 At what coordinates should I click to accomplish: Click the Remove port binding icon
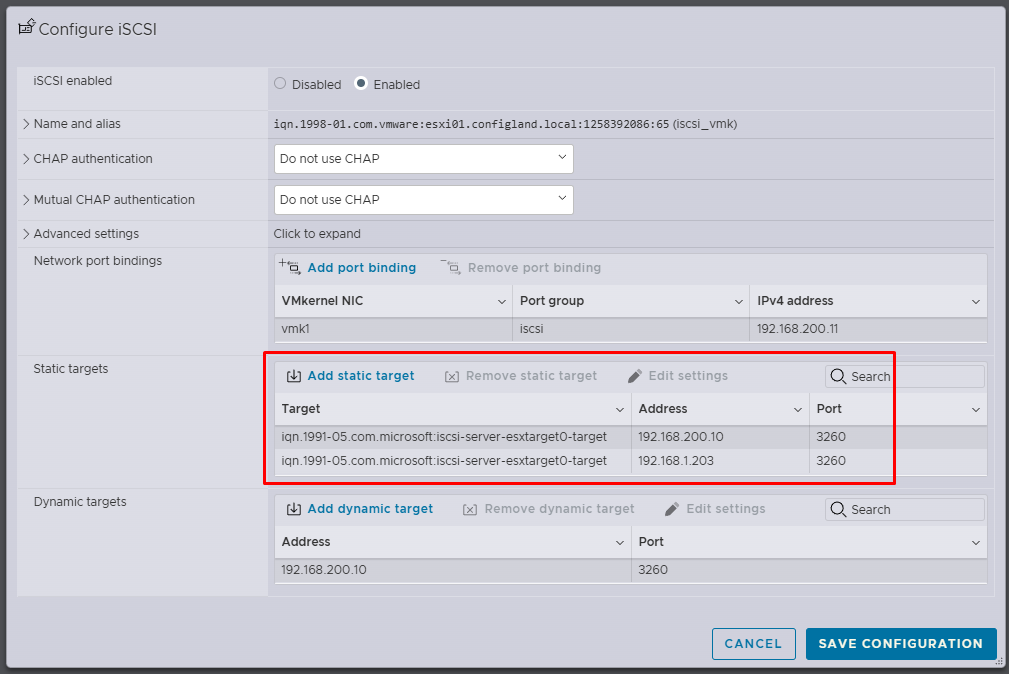450,267
